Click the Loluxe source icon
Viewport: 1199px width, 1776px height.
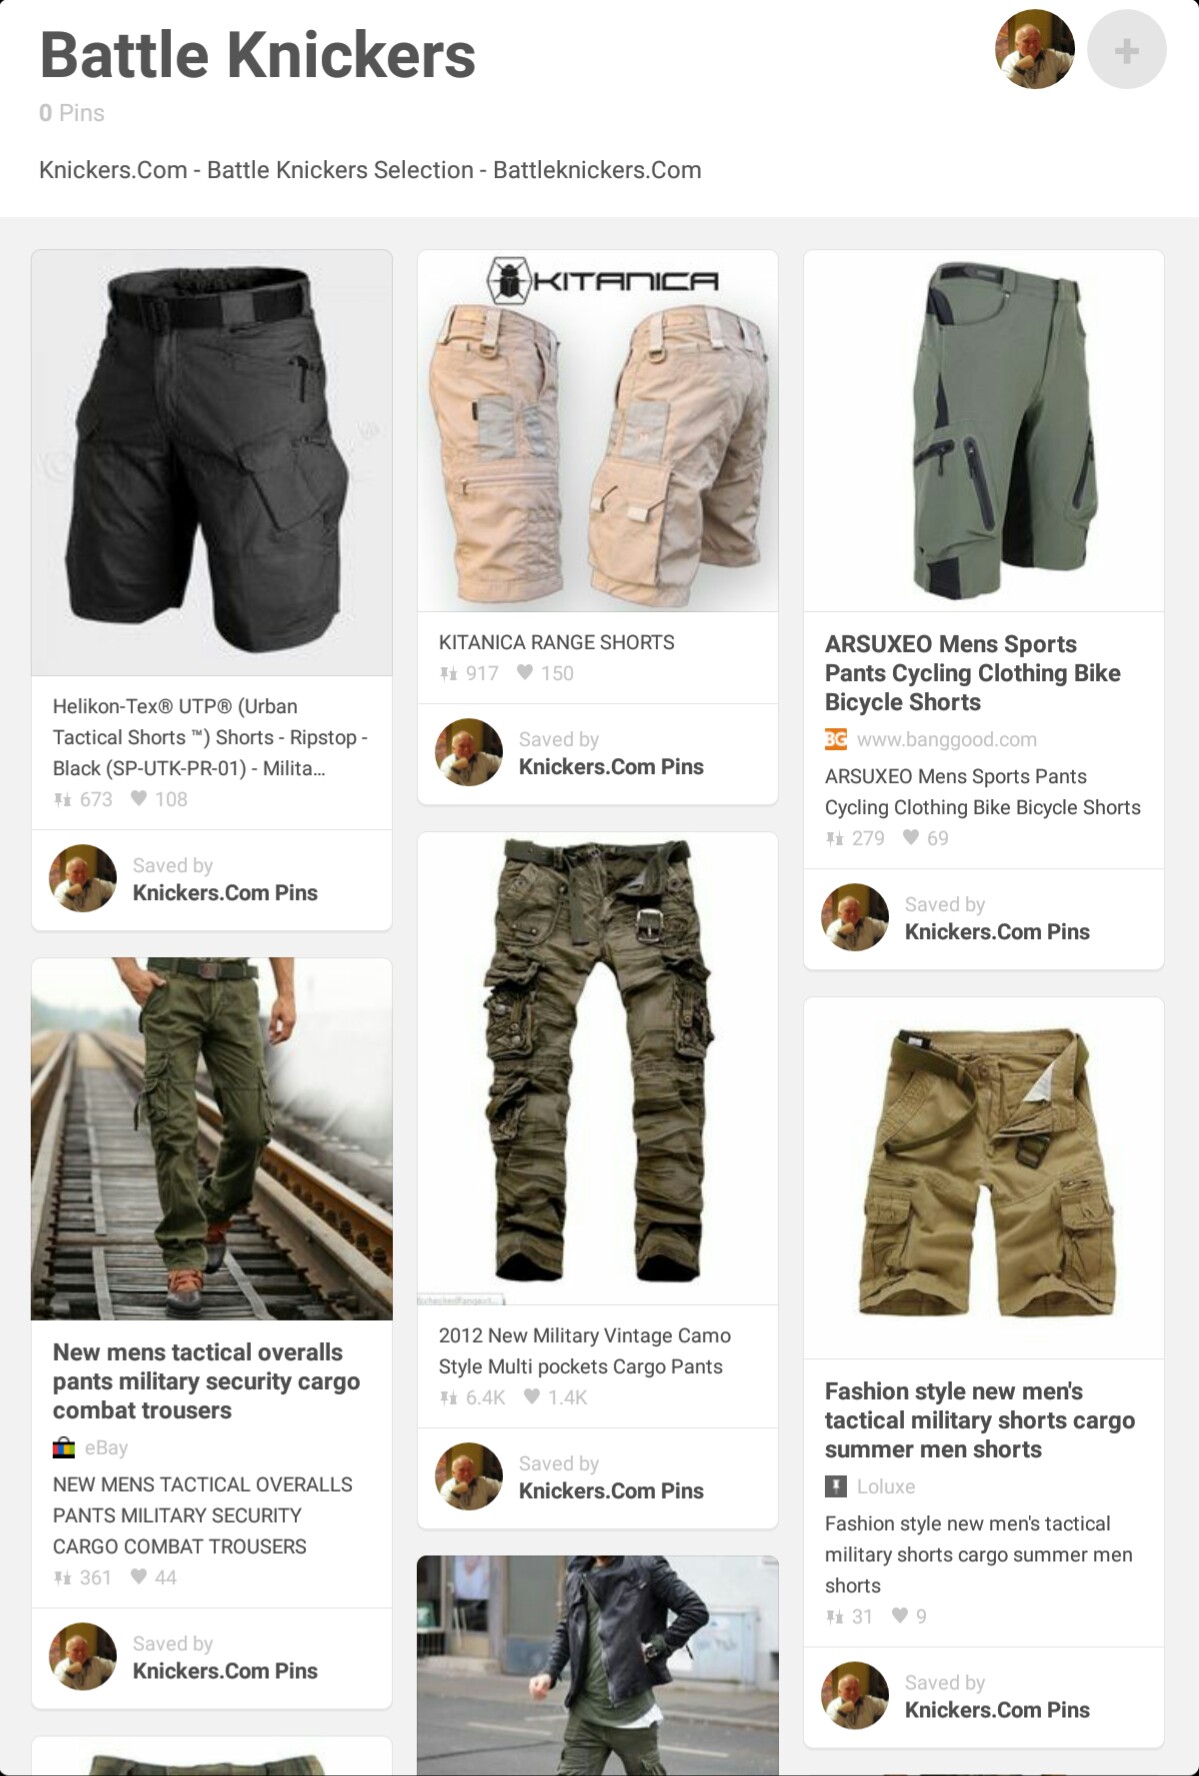point(836,1486)
